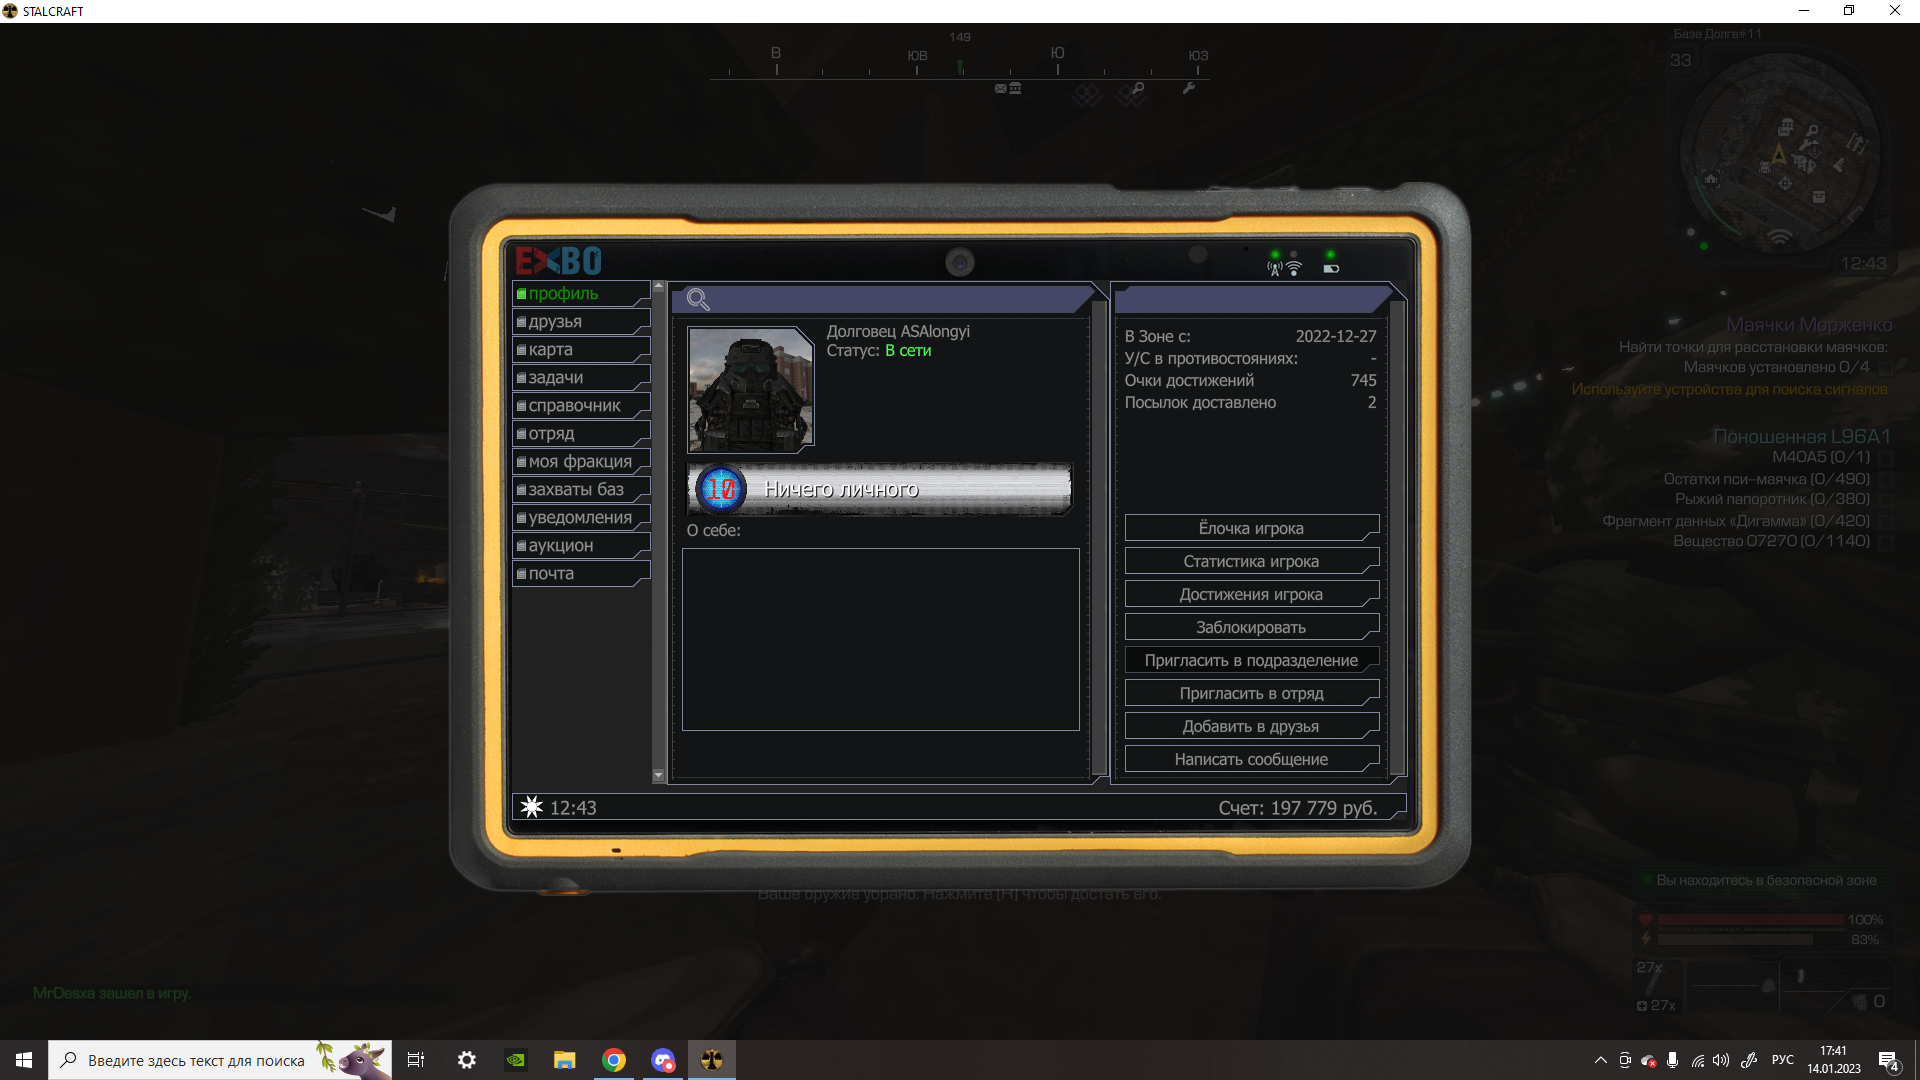Open the моя фракция section
The width and height of the screenshot is (1920, 1080).
(x=581, y=461)
